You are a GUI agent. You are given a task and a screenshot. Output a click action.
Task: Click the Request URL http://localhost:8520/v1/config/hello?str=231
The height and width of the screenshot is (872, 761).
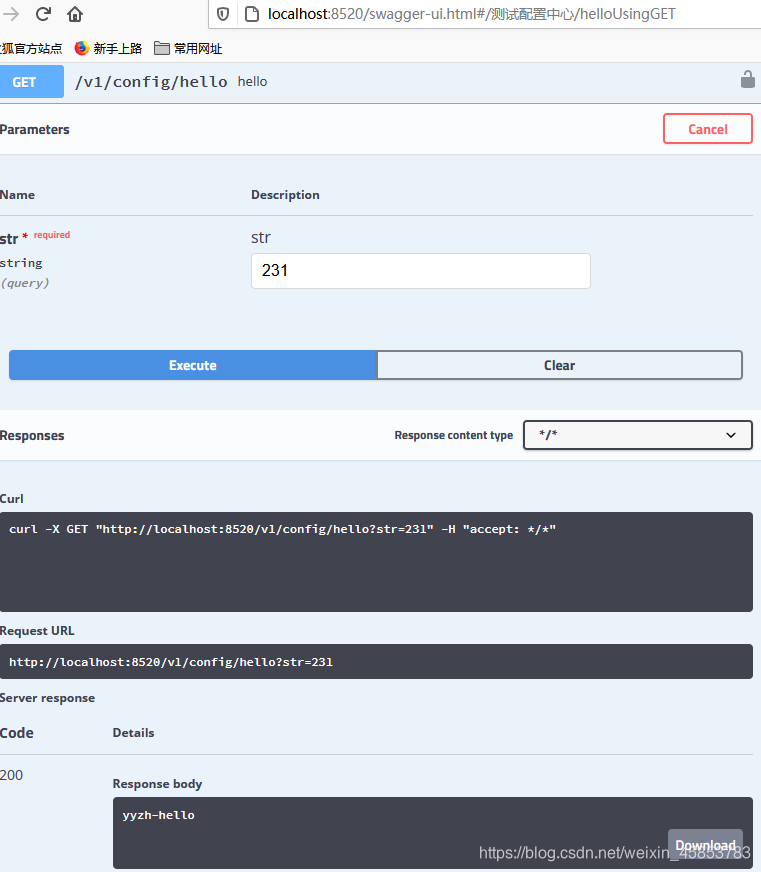coord(171,662)
